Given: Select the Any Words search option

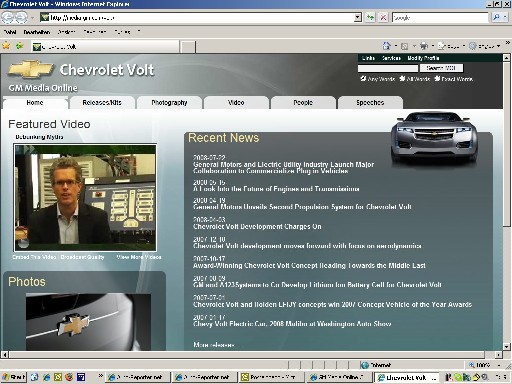Looking at the screenshot, I should (363, 79).
